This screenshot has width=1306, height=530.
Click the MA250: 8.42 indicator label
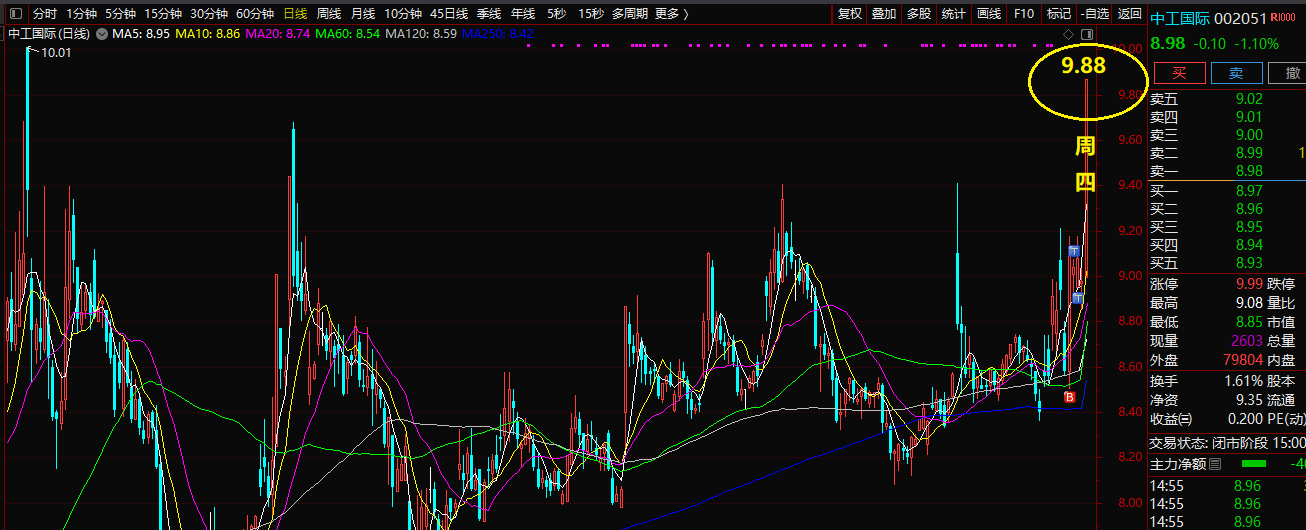click(x=499, y=34)
